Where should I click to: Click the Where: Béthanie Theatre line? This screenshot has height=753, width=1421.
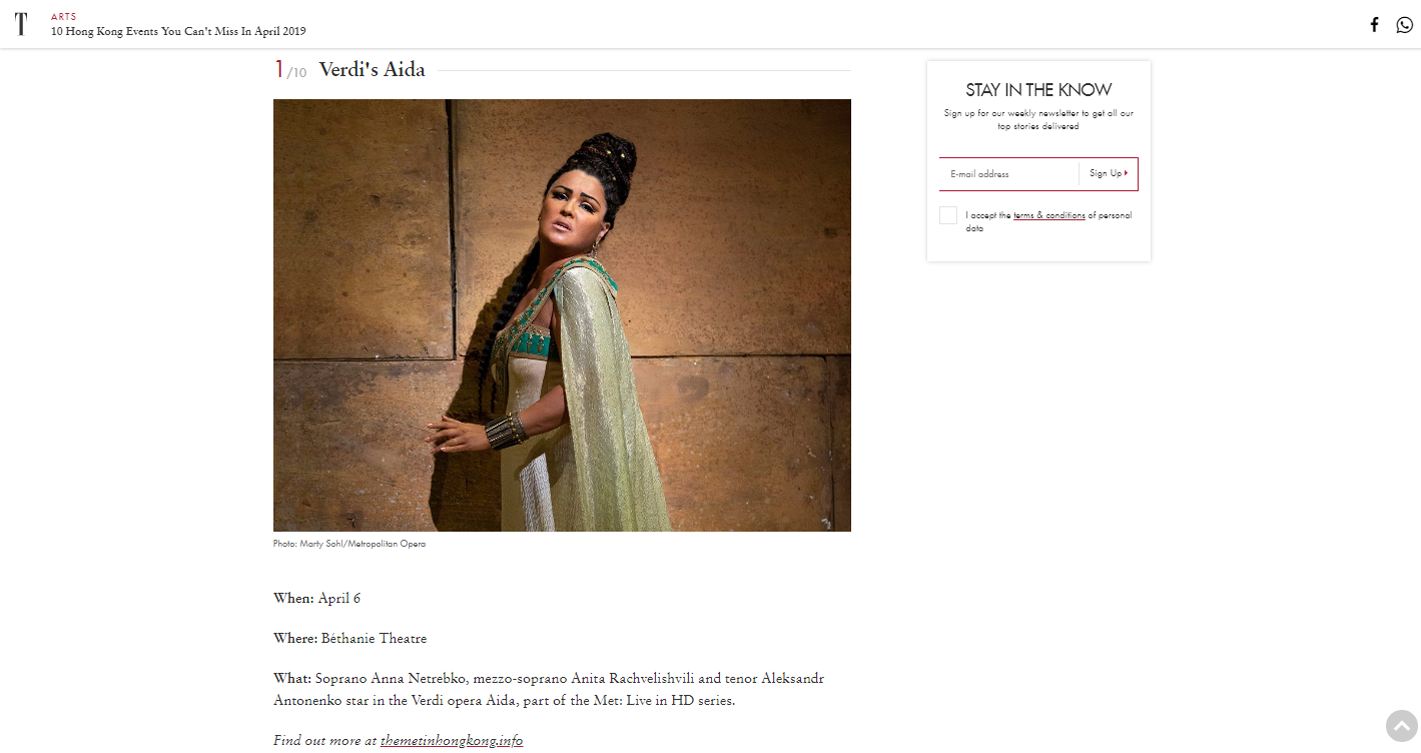coord(350,639)
